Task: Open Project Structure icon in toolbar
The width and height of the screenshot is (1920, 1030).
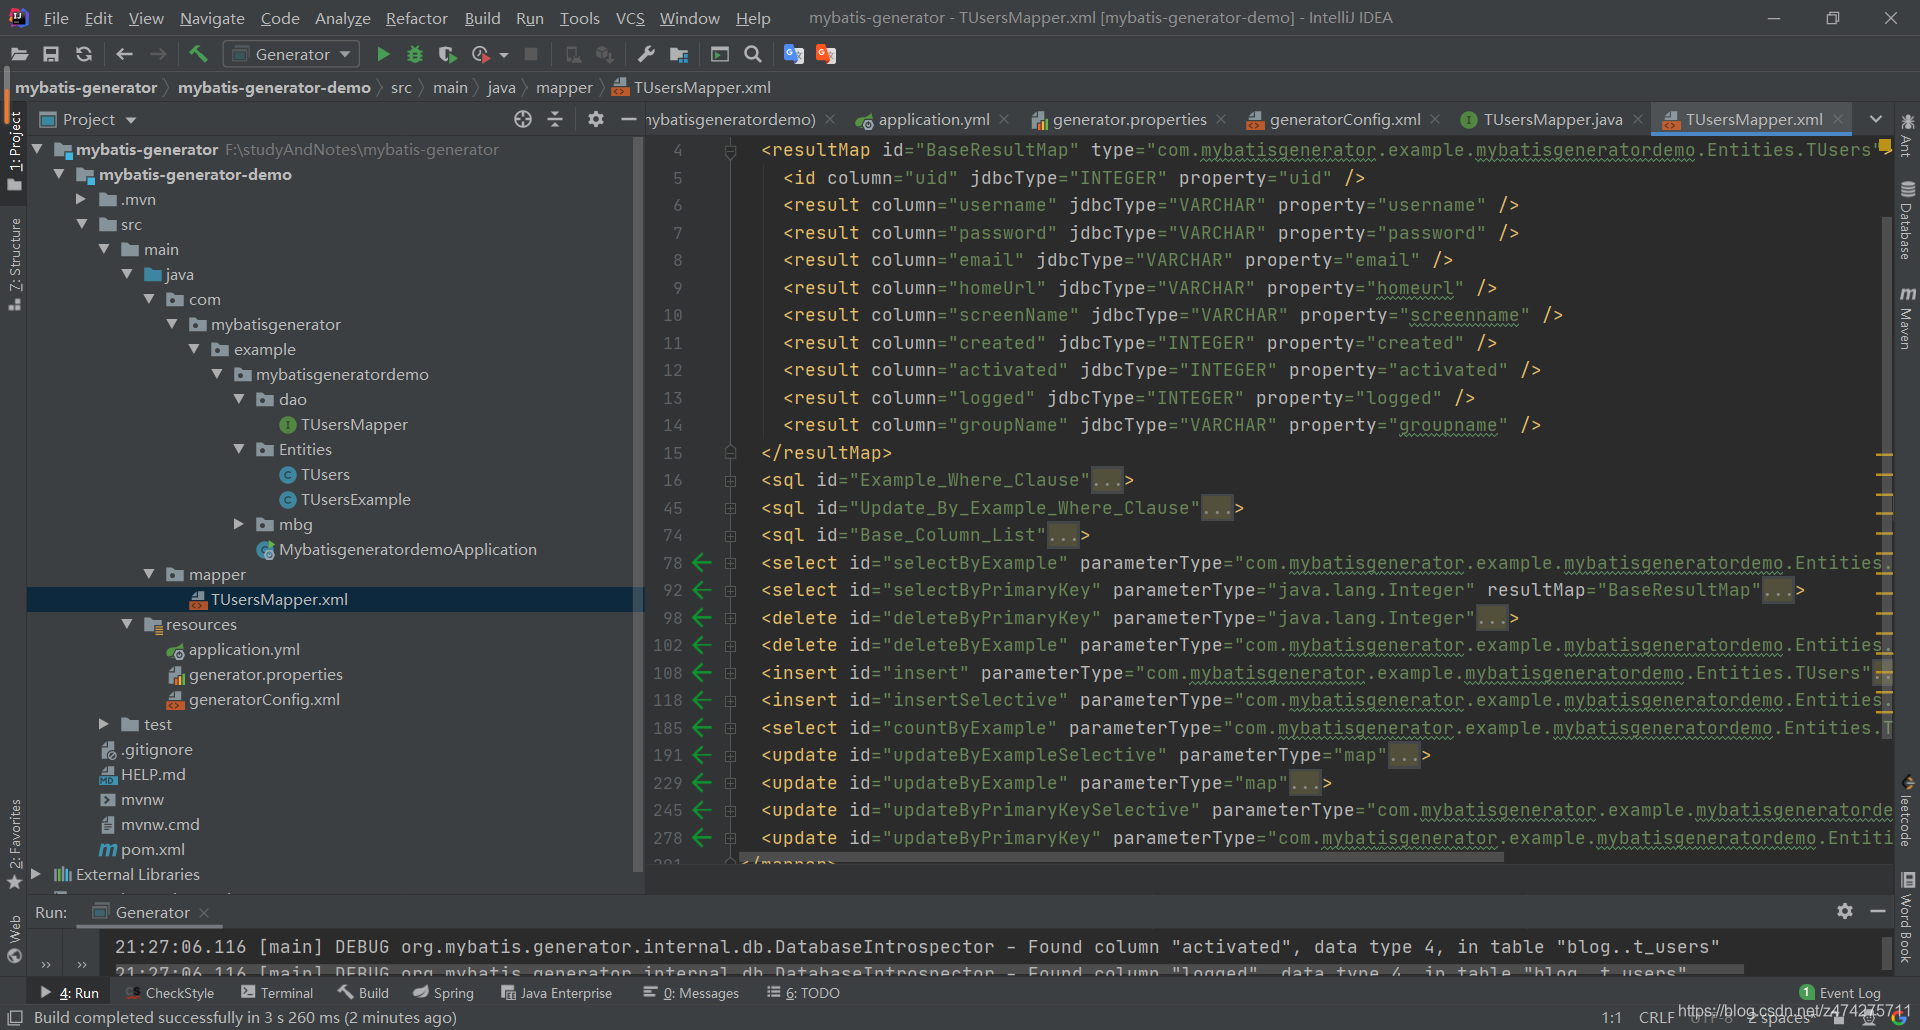Action: click(679, 54)
